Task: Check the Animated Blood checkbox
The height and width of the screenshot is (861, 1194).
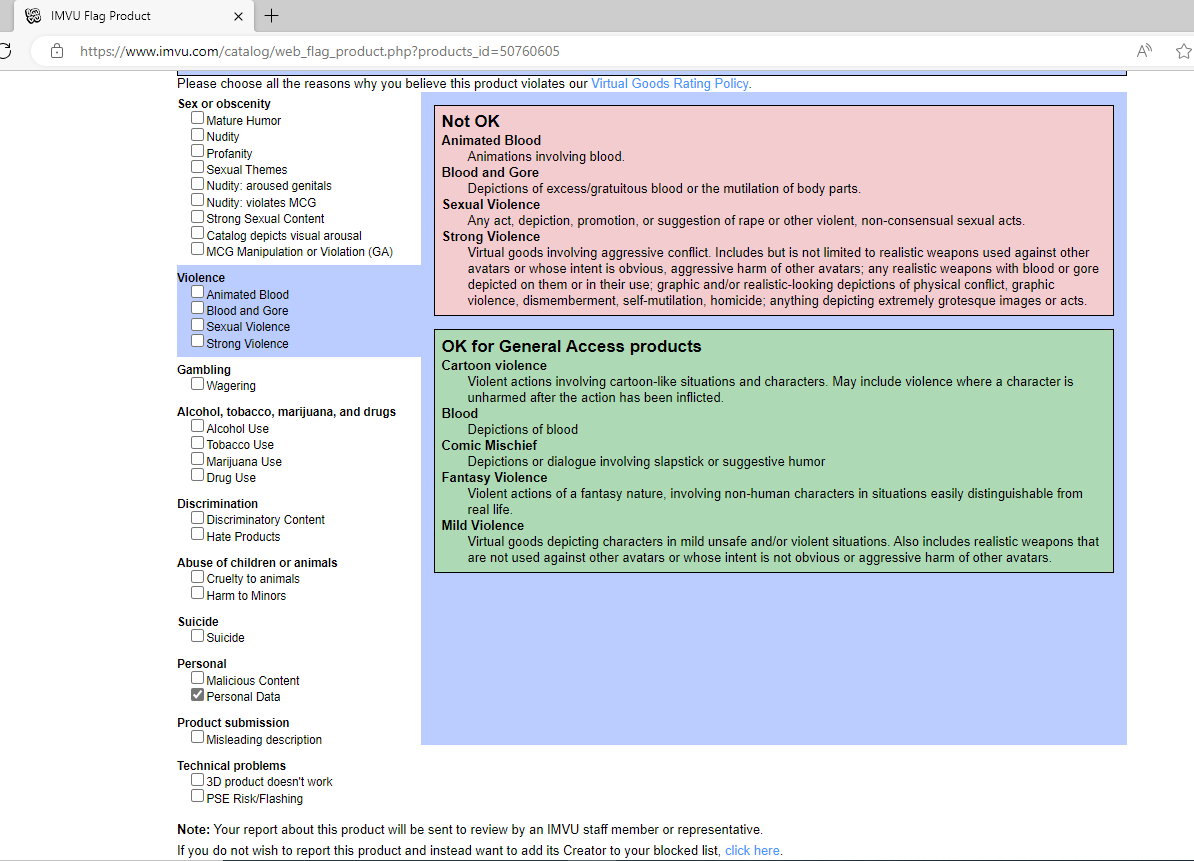Action: [197, 292]
